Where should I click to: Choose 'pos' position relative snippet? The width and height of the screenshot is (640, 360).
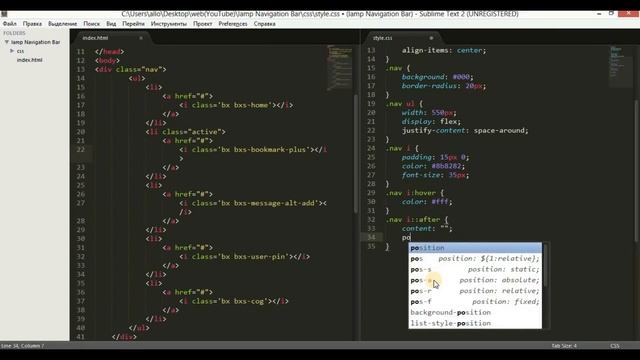click(x=475, y=258)
